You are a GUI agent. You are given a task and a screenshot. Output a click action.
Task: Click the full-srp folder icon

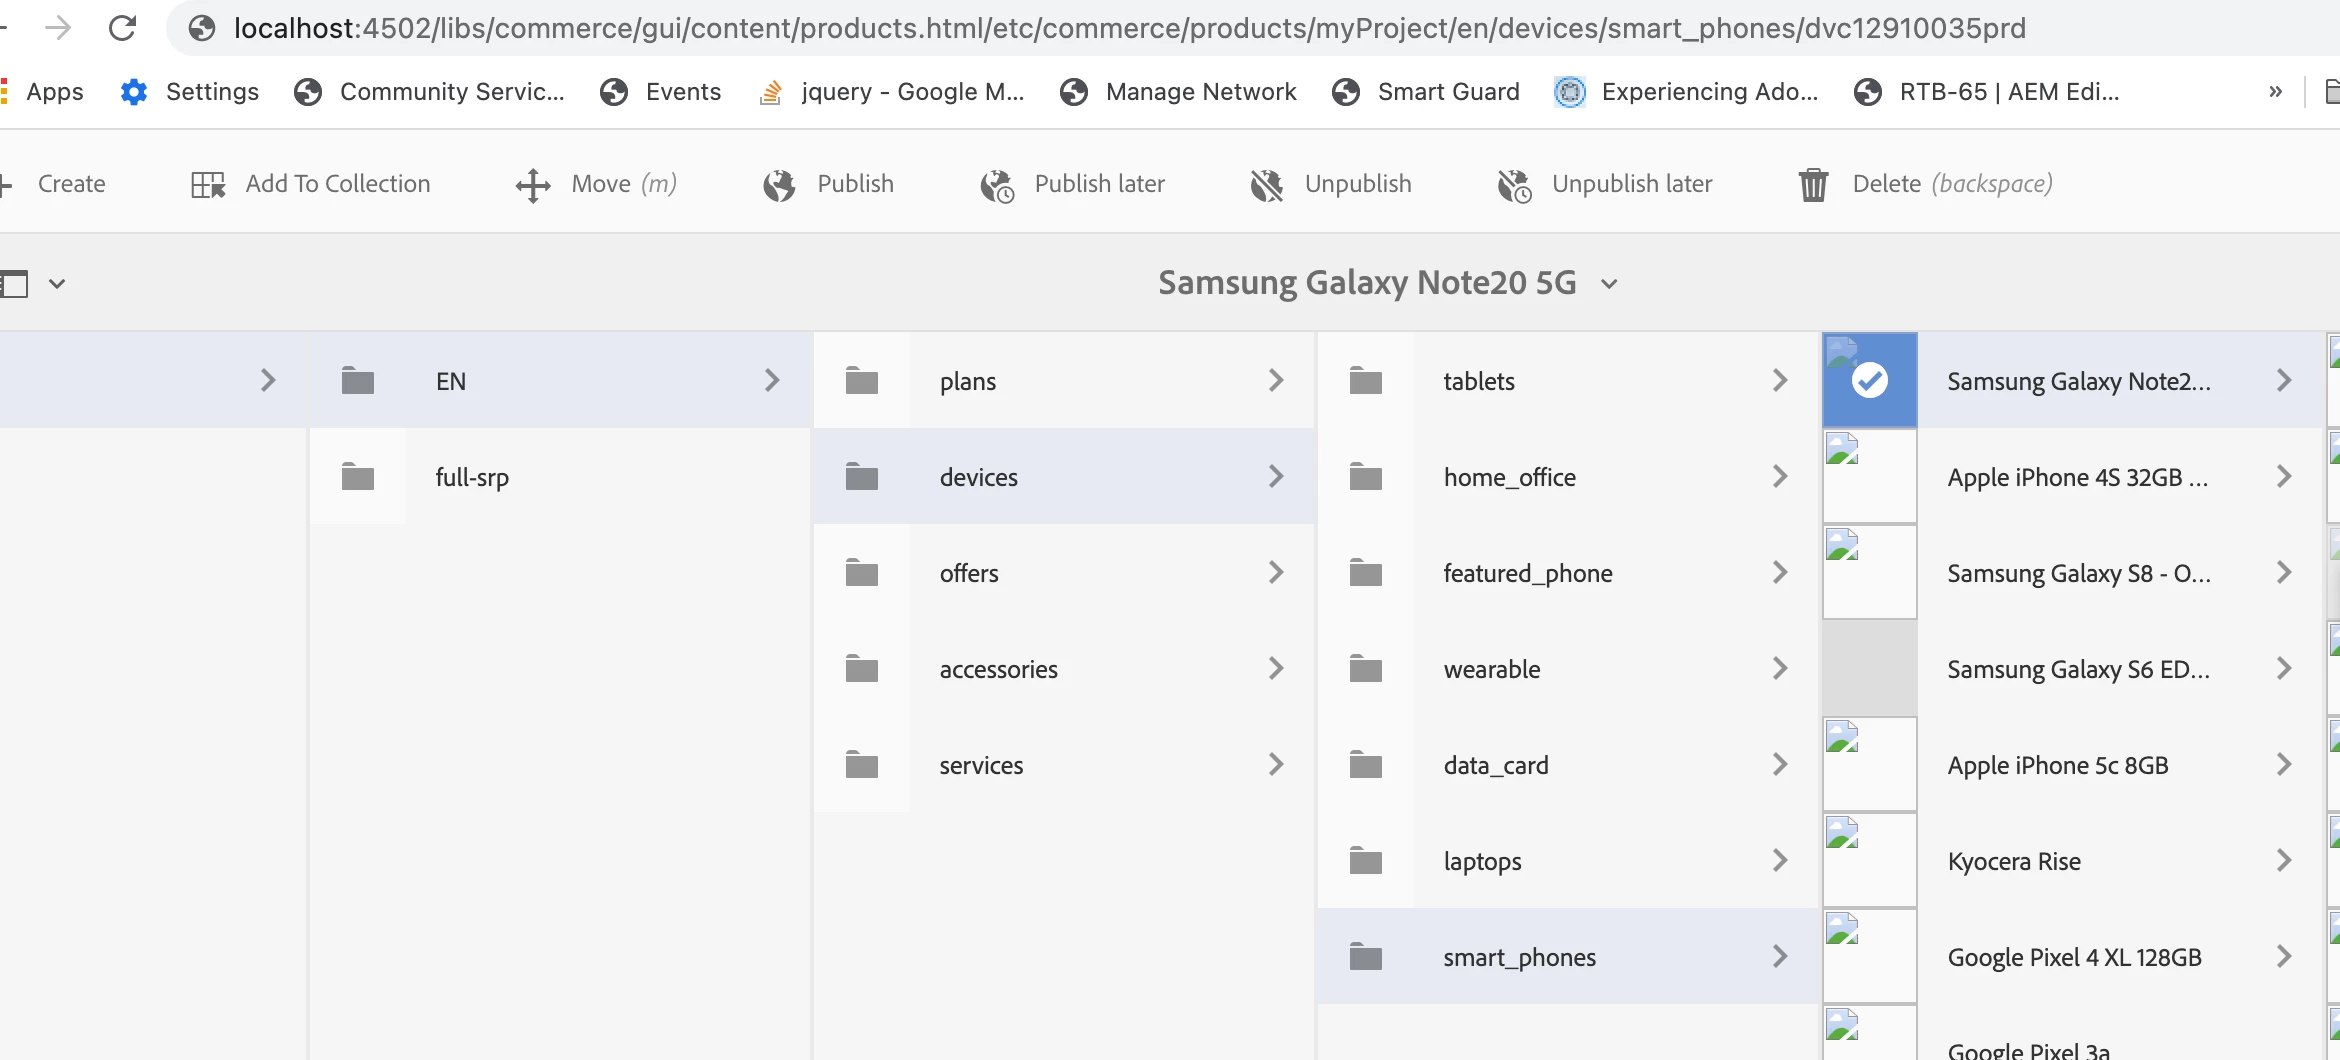[358, 477]
